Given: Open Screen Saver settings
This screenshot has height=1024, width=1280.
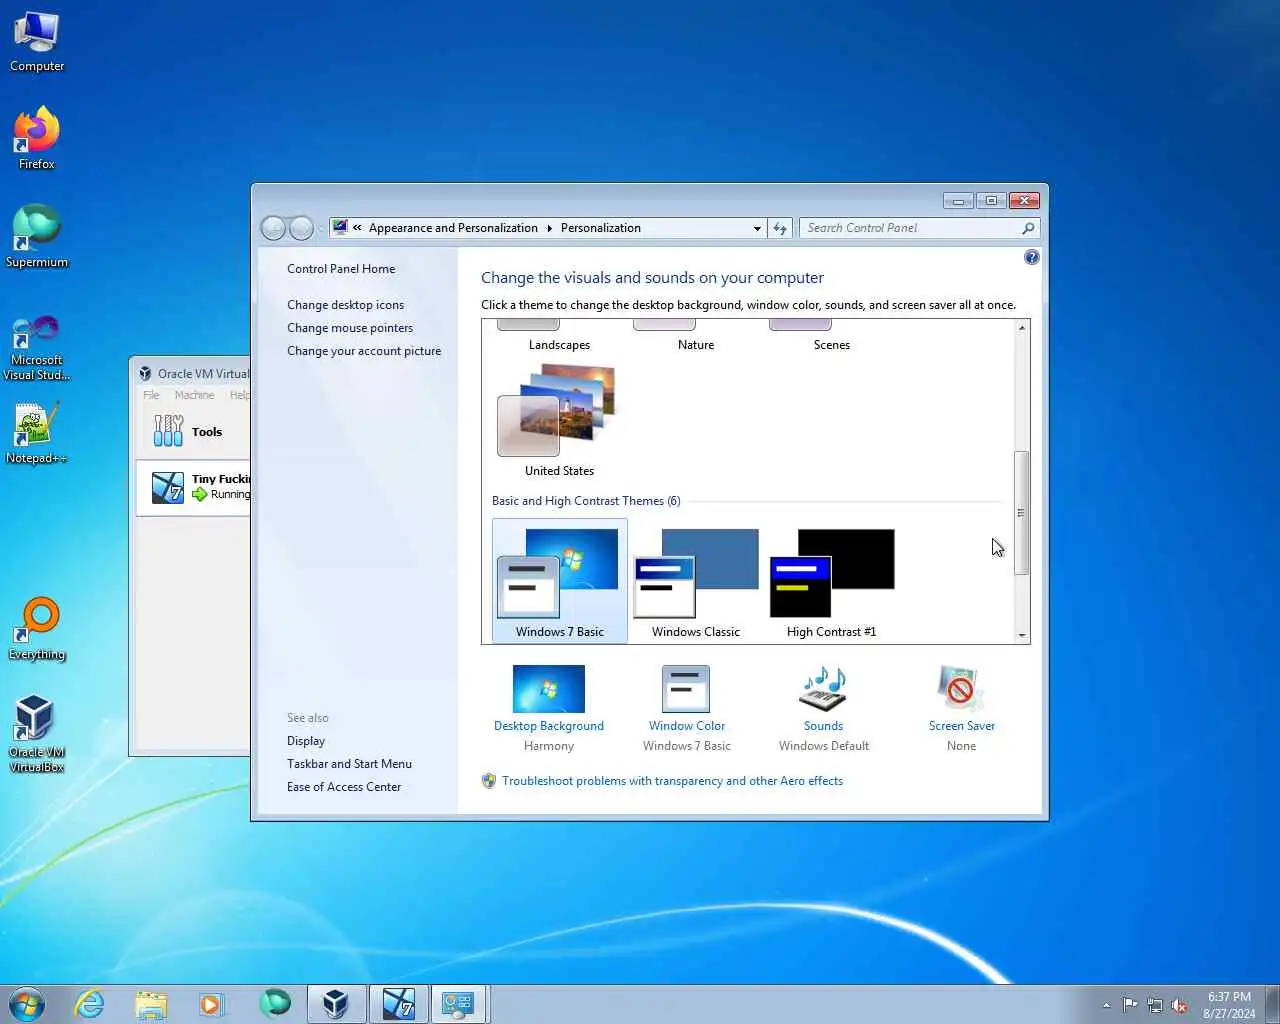Looking at the screenshot, I should (961, 708).
